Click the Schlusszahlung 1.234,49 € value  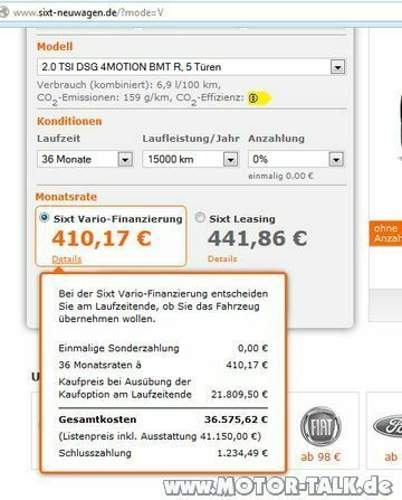[x=242, y=453]
